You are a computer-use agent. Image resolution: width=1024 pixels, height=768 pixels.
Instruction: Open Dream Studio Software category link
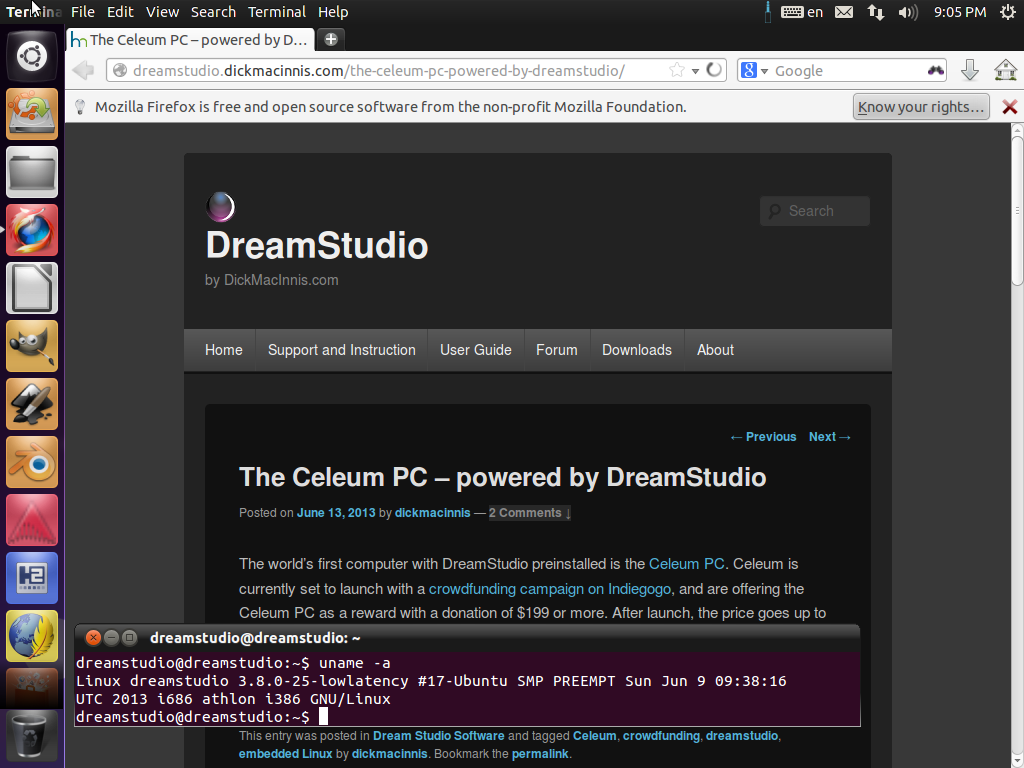click(438, 735)
